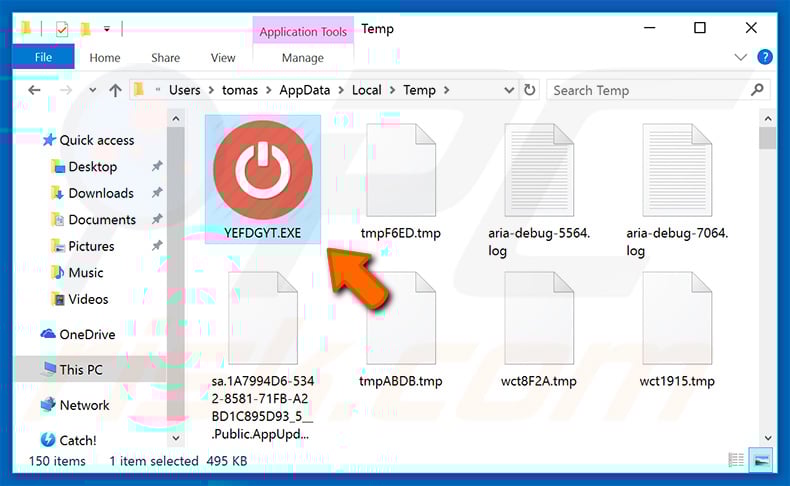
Task: Click the Application Tools tab header
Action: (x=303, y=31)
